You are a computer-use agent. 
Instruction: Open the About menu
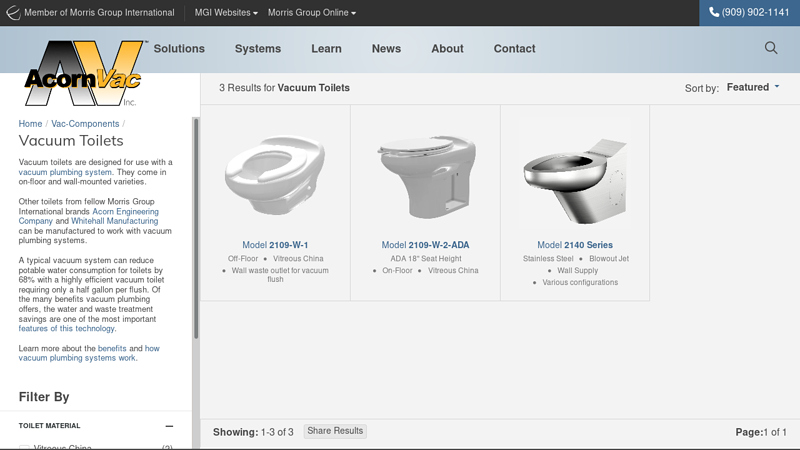[447, 48]
